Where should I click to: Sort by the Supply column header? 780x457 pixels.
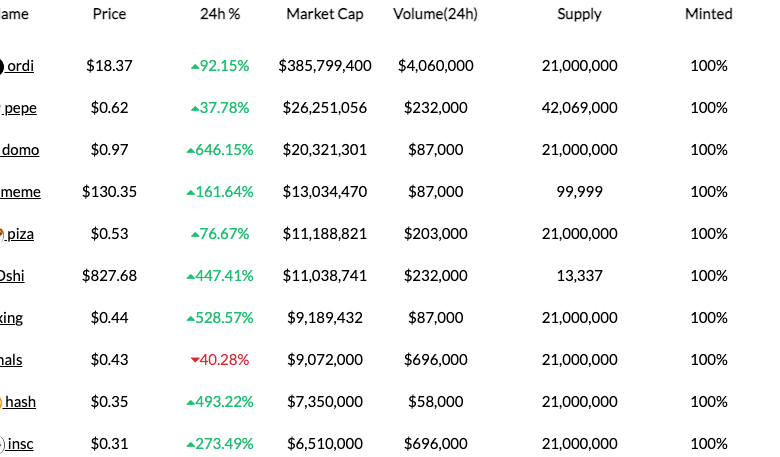579,14
